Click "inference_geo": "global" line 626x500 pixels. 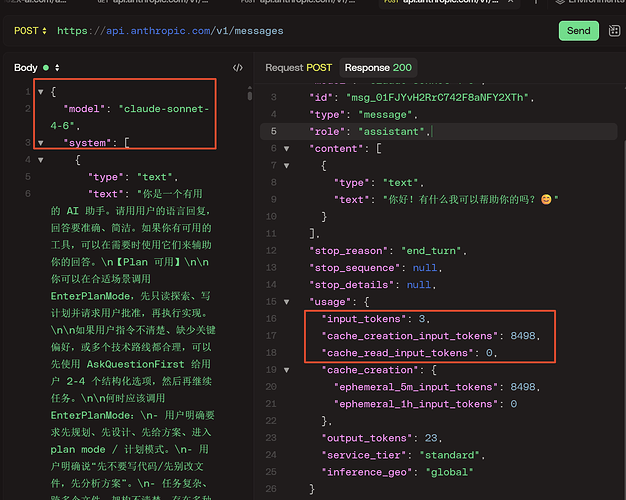398,472
